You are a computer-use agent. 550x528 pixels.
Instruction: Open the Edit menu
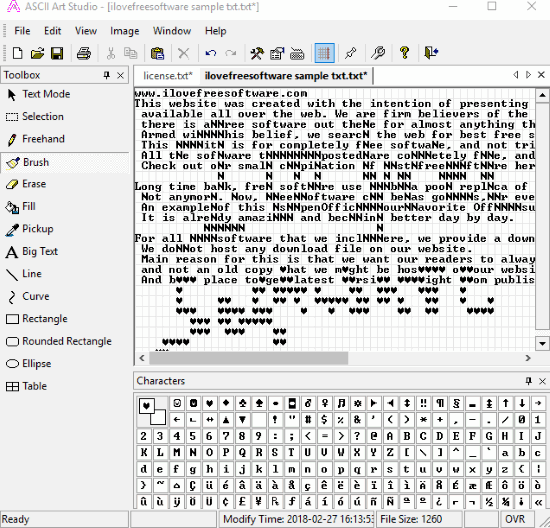53,31
